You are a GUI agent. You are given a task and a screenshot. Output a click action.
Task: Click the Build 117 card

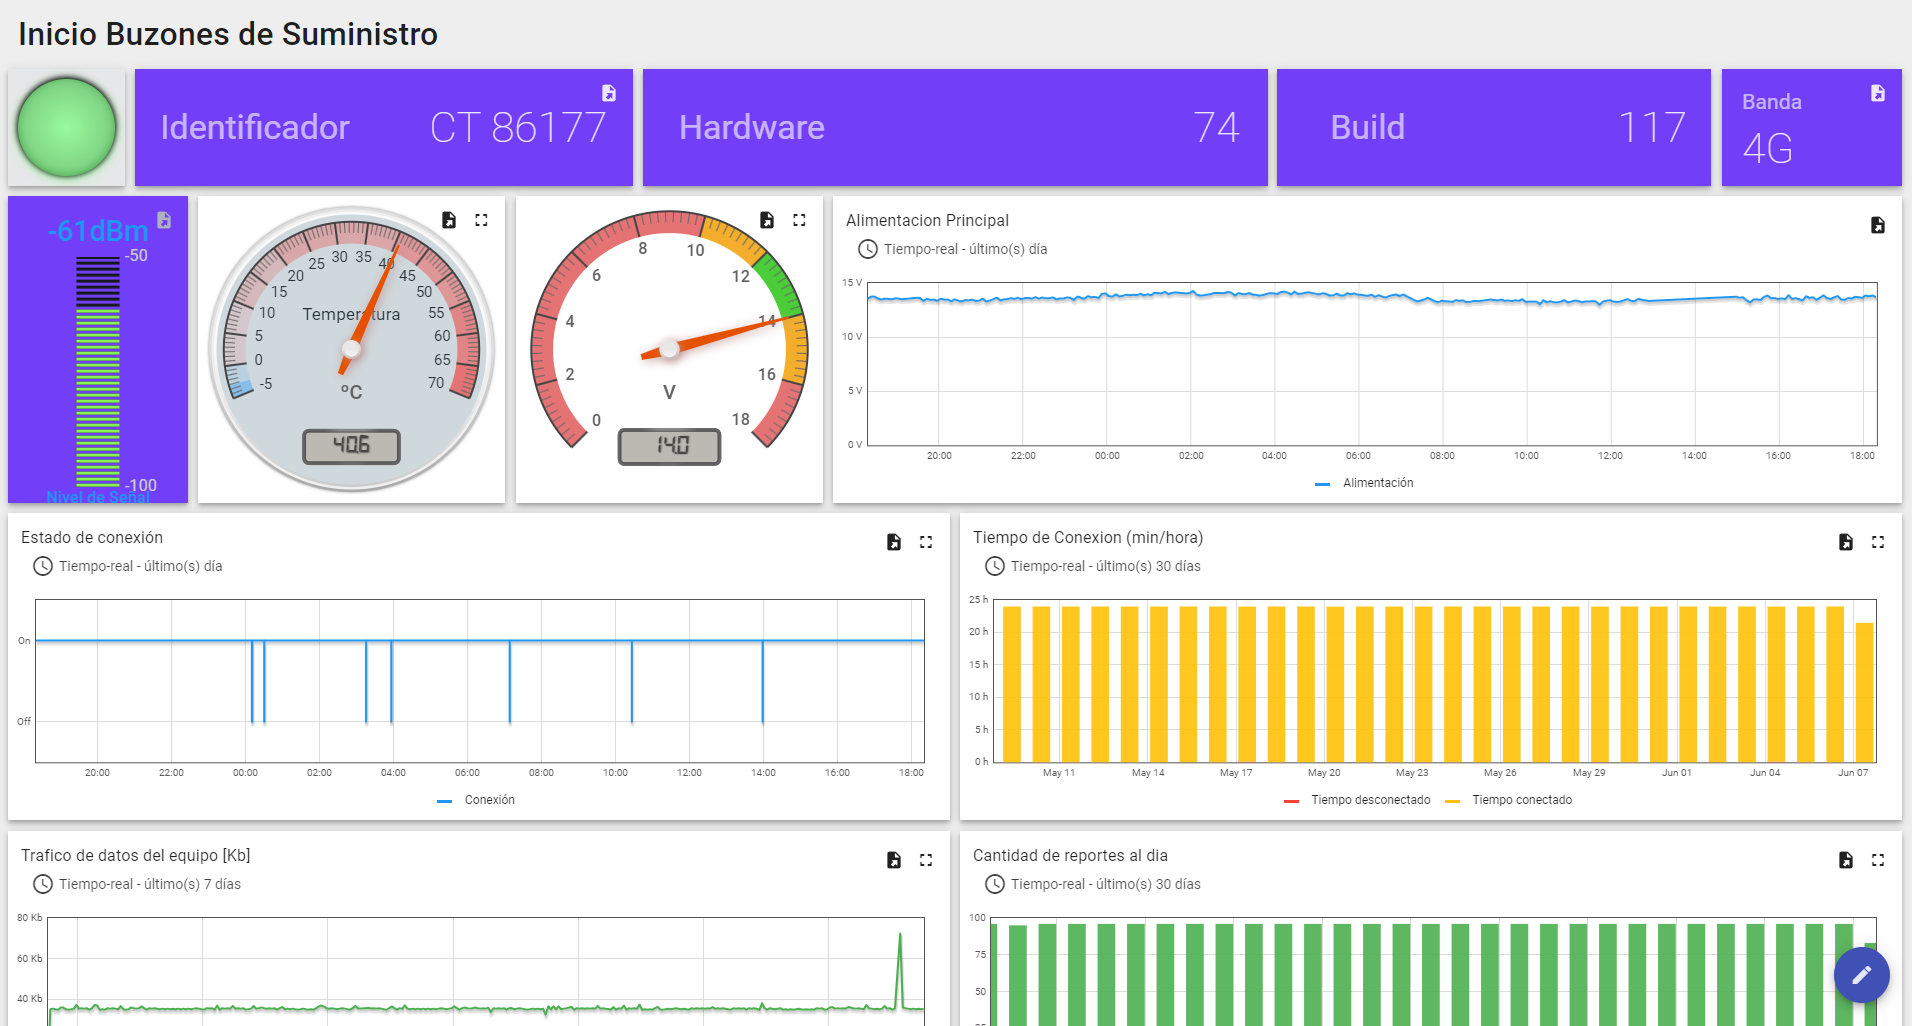[x=1494, y=127]
